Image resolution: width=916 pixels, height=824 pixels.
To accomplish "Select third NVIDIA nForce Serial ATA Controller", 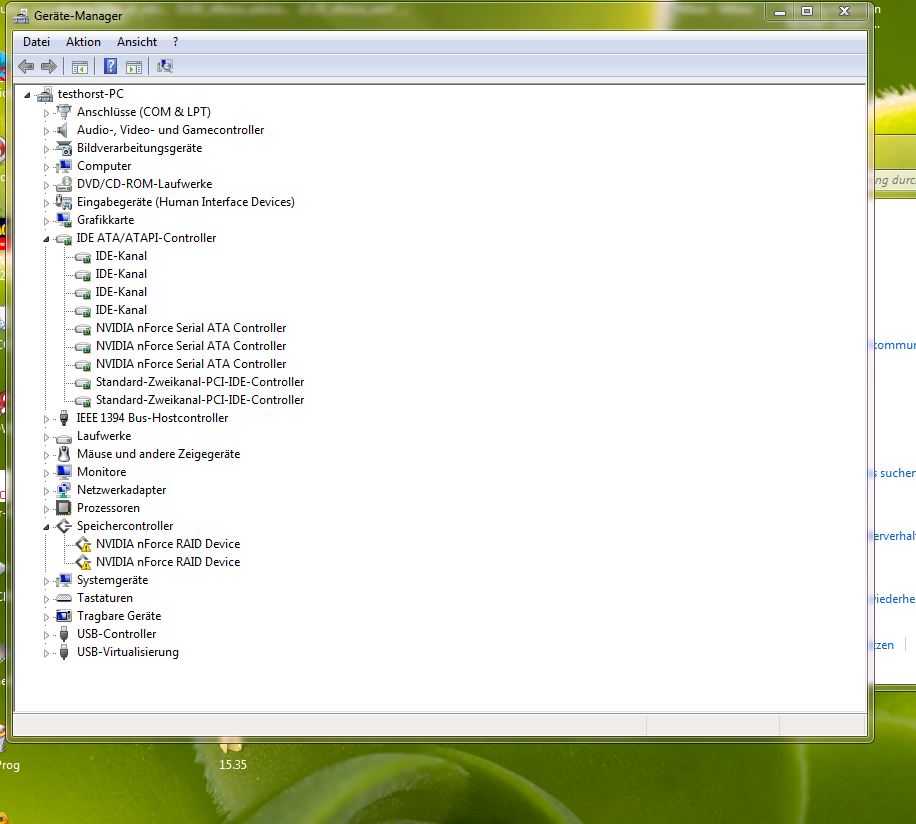I will pyautogui.click(x=191, y=364).
